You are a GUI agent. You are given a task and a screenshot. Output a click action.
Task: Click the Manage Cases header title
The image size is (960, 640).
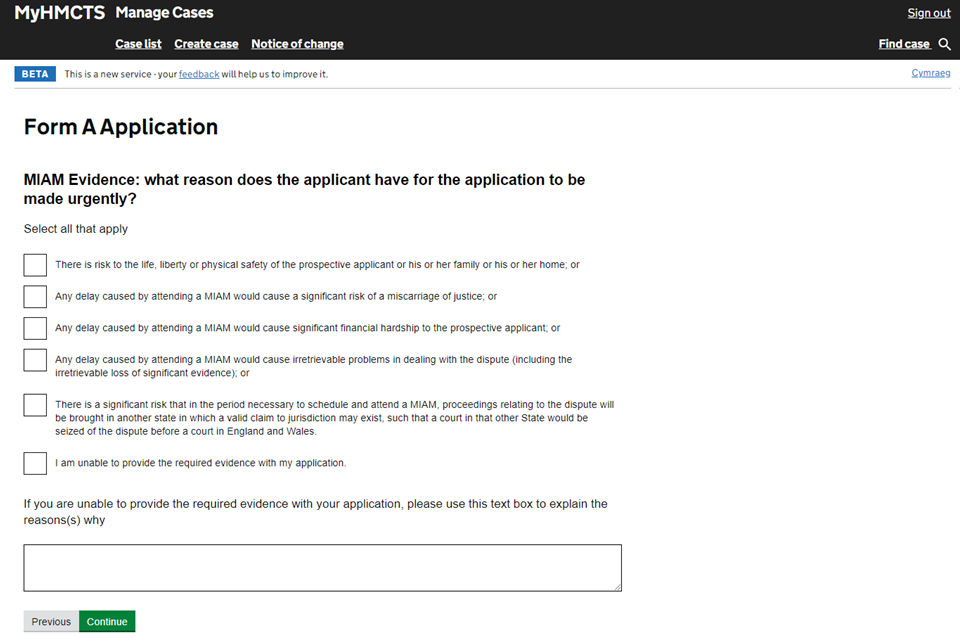tap(164, 13)
